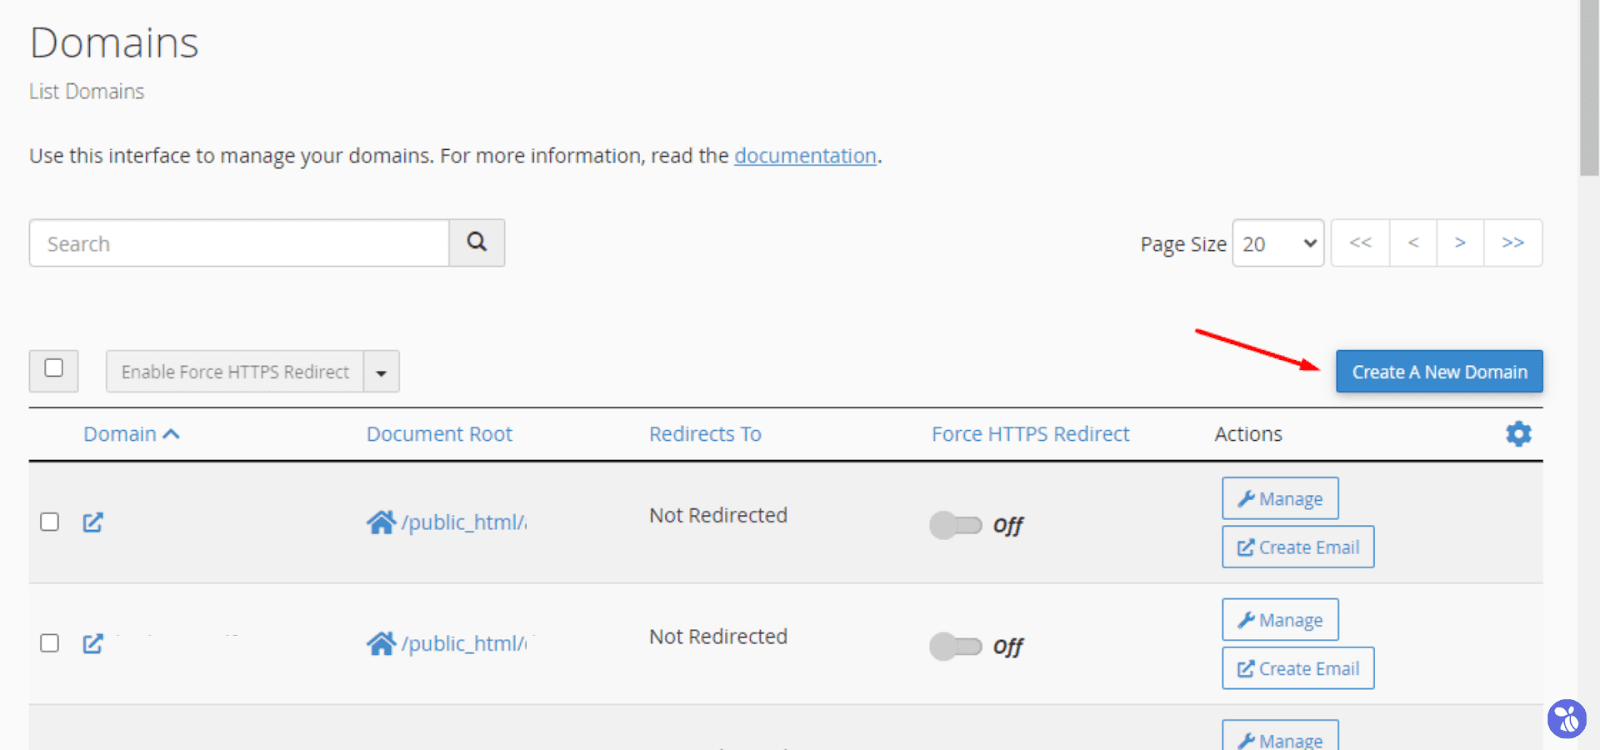
Task: Click 'Not Redirected' text in second row
Action: [x=718, y=636]
